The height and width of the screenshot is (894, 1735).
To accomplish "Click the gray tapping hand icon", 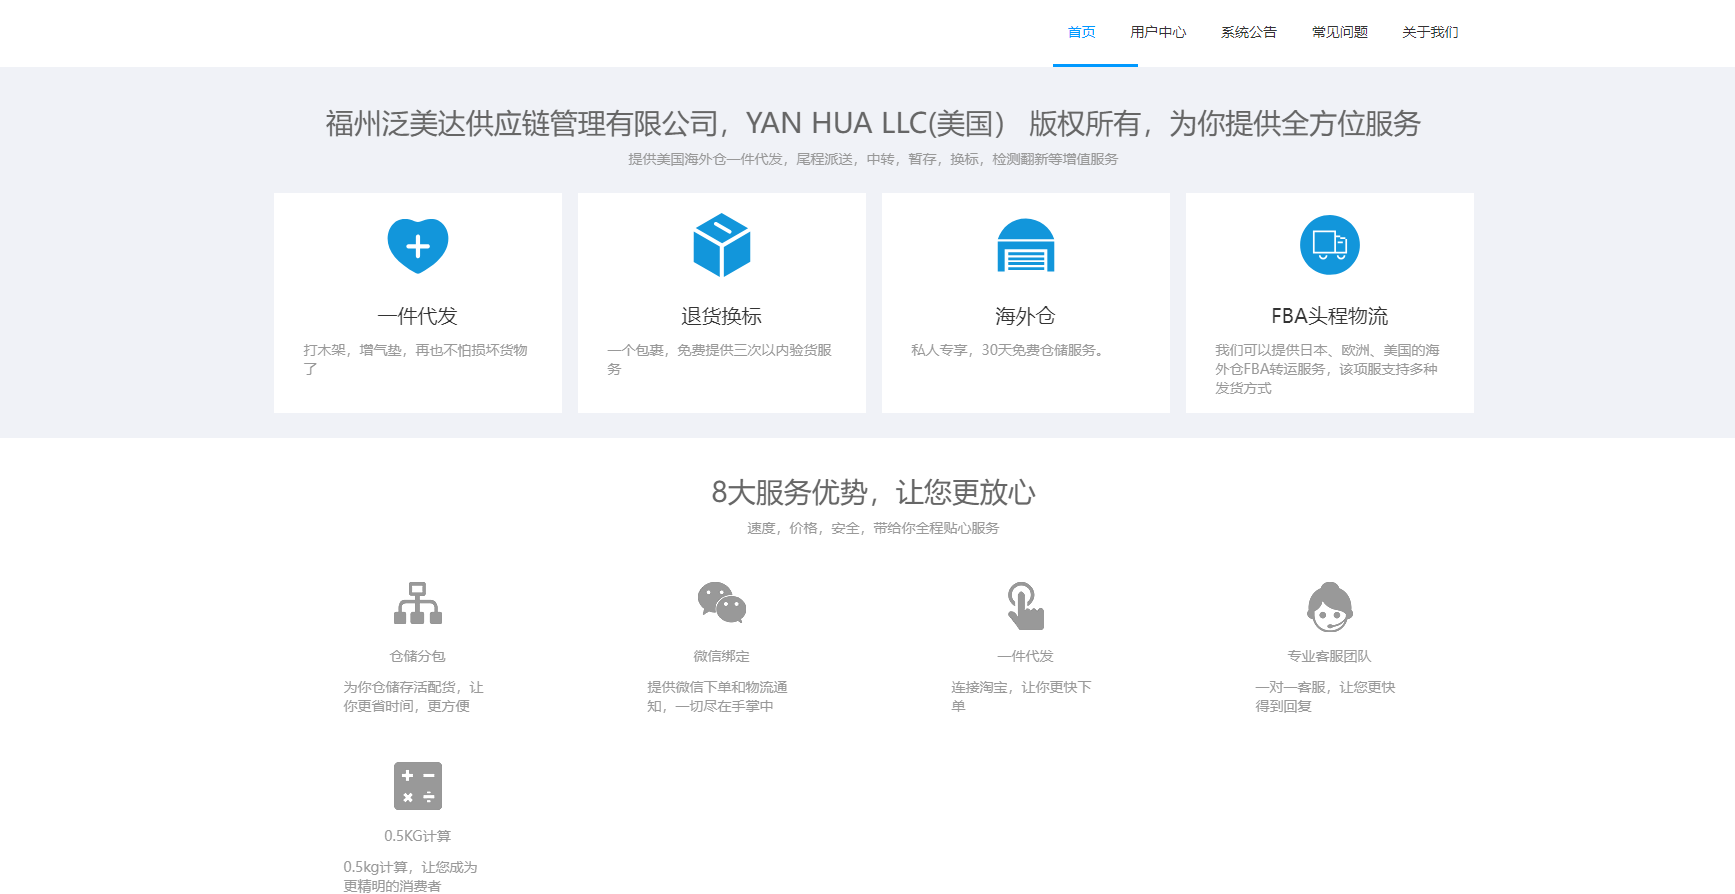I will point(1025,605).
